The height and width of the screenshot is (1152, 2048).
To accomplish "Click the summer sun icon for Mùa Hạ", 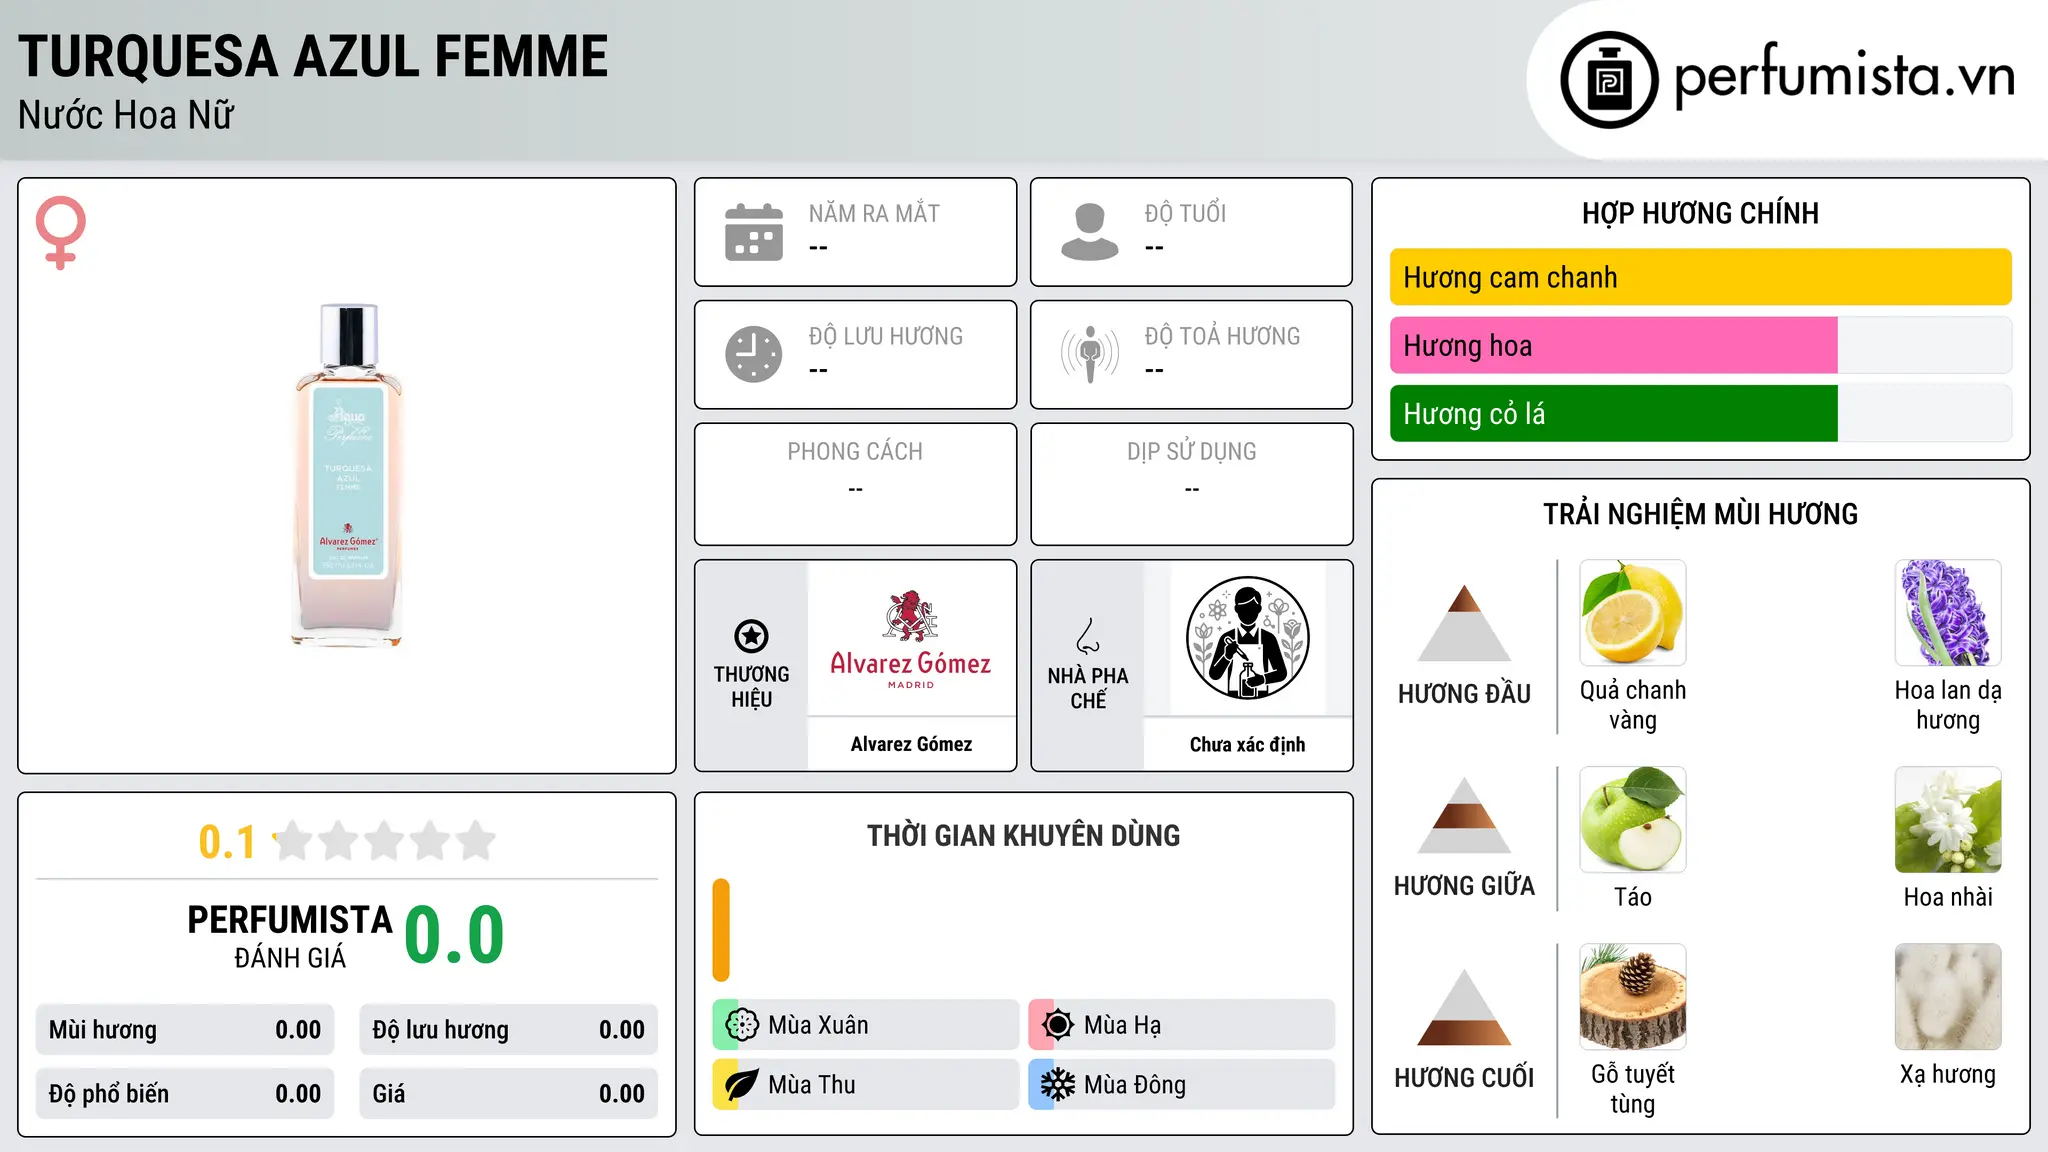I will coord(1058,1025).
